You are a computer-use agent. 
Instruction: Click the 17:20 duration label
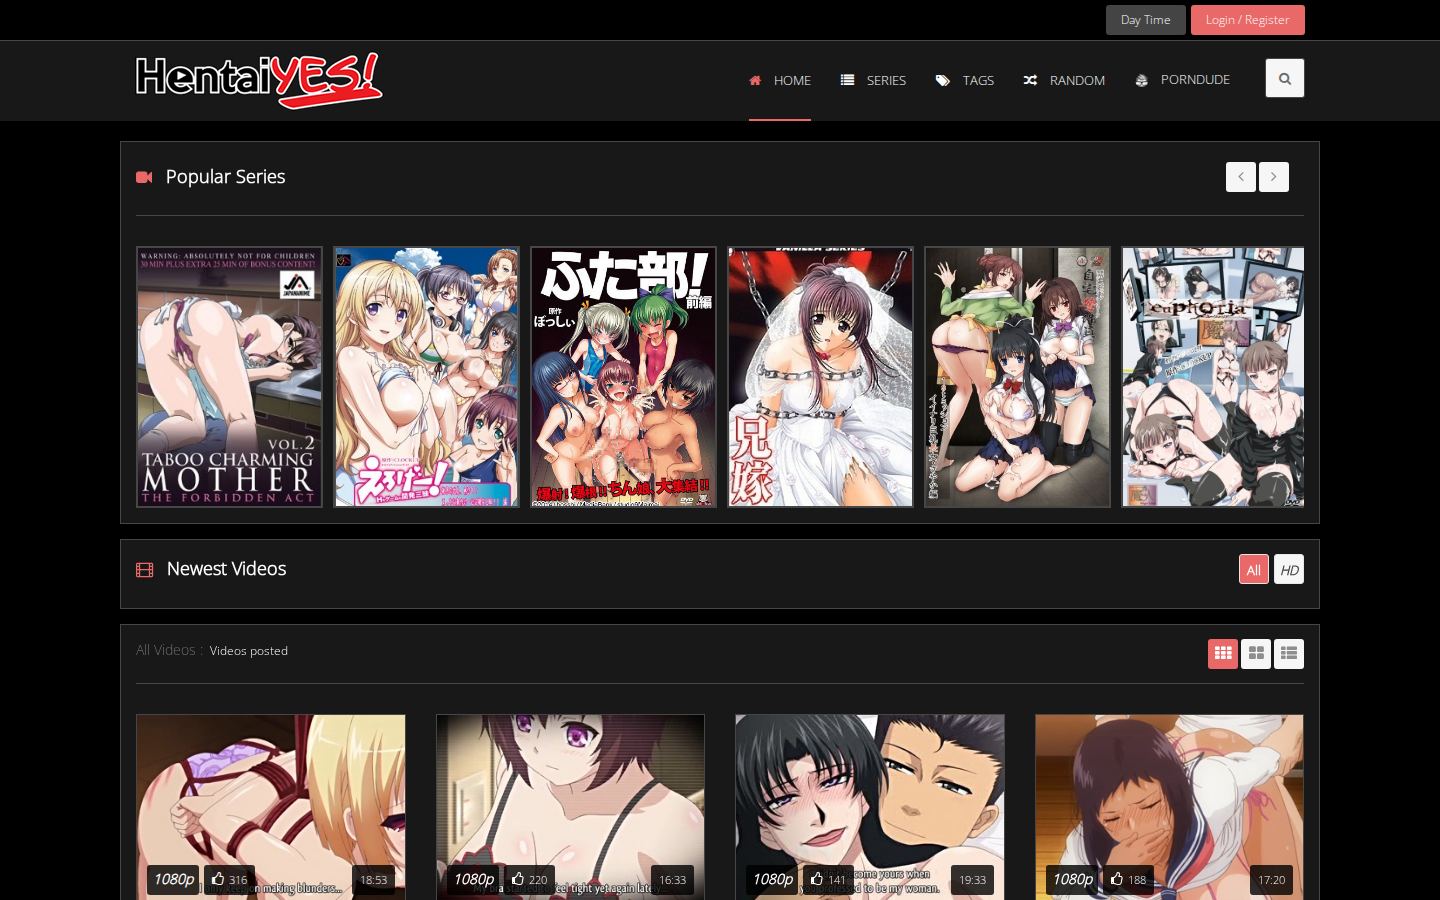point(1271,880)
